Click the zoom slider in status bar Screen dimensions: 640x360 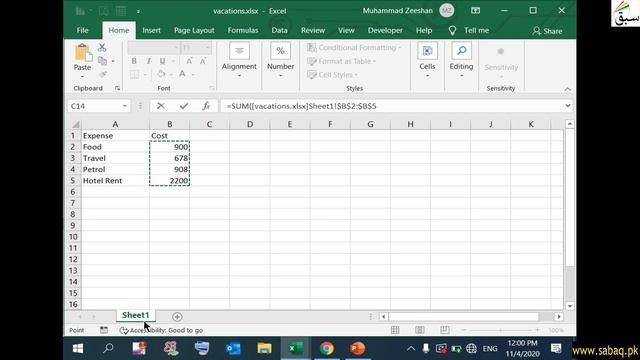tap(501, 330)
